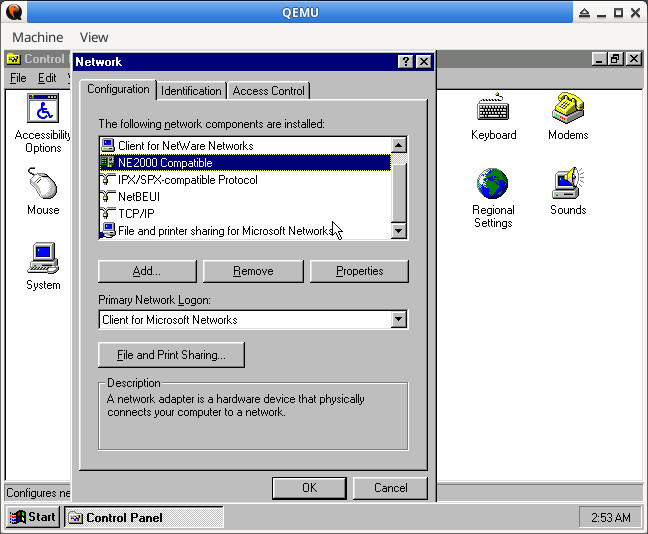The image size is (648, 534).
Task: Open File and Print Sharing... settings
Action: [172, 355]
